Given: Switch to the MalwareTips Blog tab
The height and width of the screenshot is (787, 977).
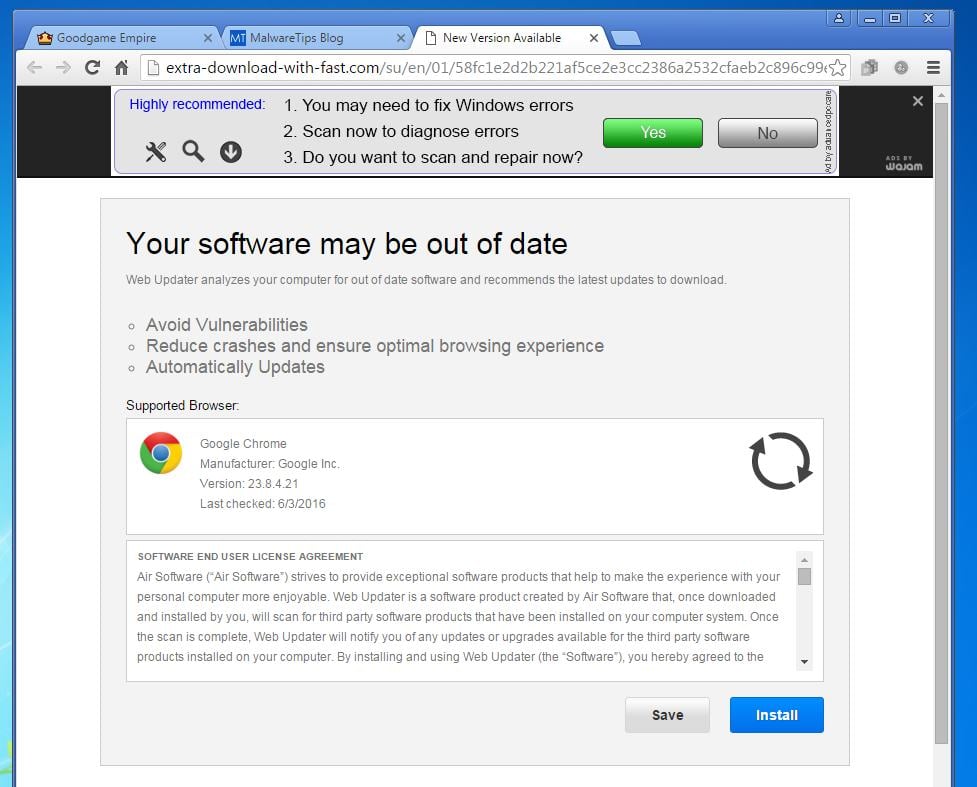Looking at the screenshot, I should tap(310, 38).
